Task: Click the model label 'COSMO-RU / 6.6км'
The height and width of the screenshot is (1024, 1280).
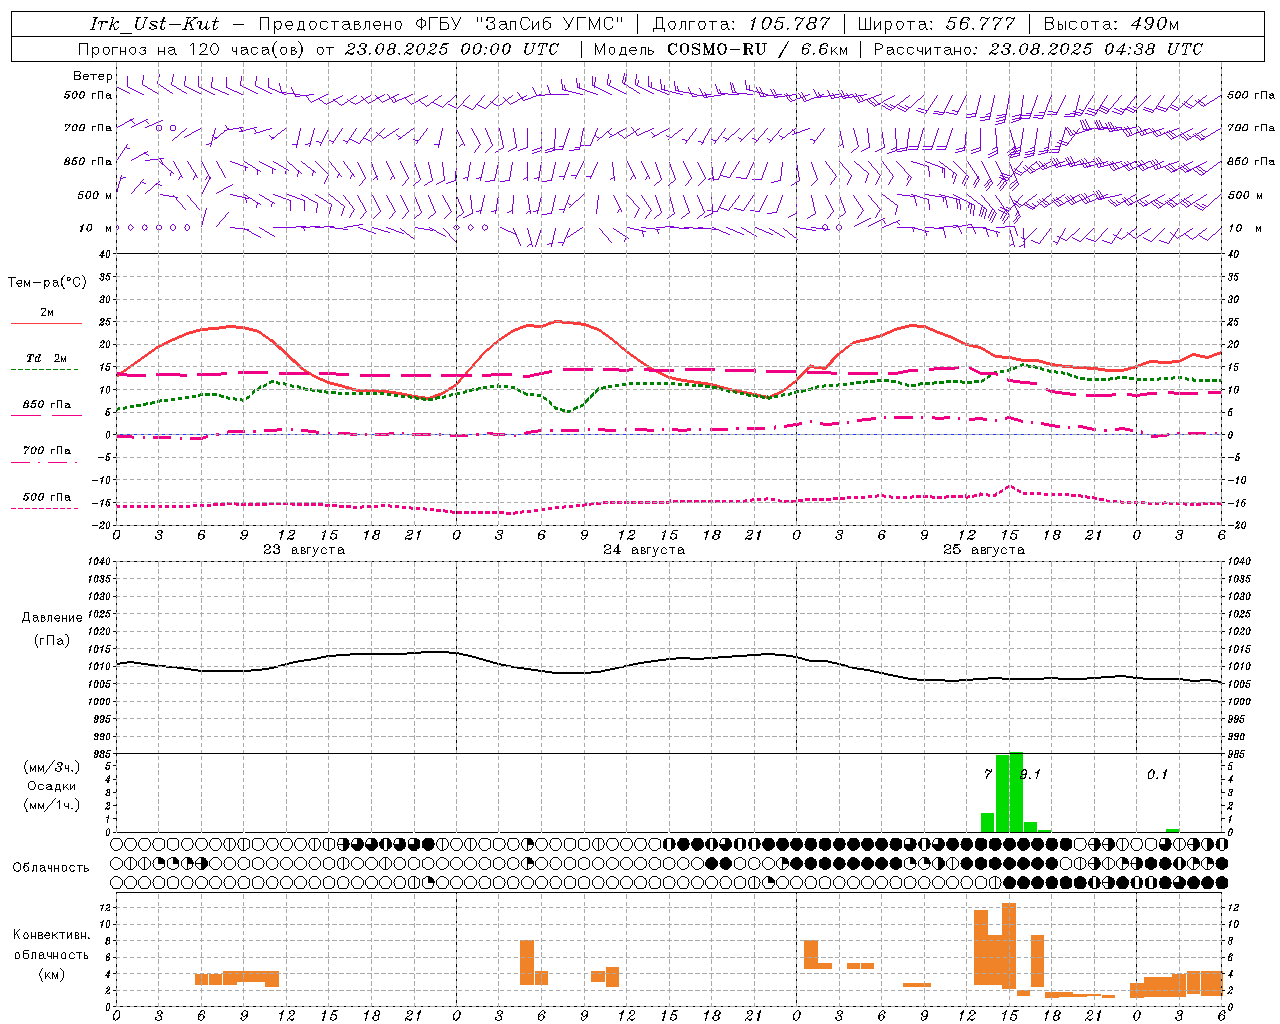Action: pyautogui.click(x=757, y=49)
